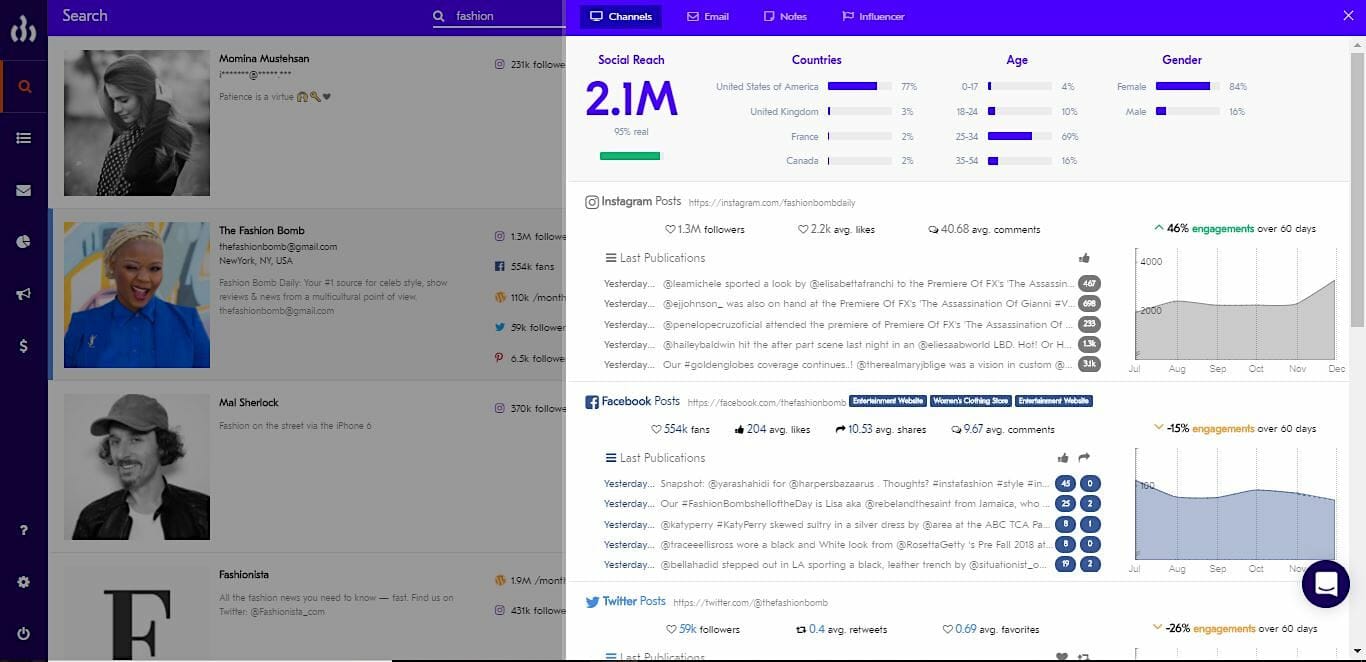
Task: Click the Female 84% gender bar
Action: (x=1187, y=87)
